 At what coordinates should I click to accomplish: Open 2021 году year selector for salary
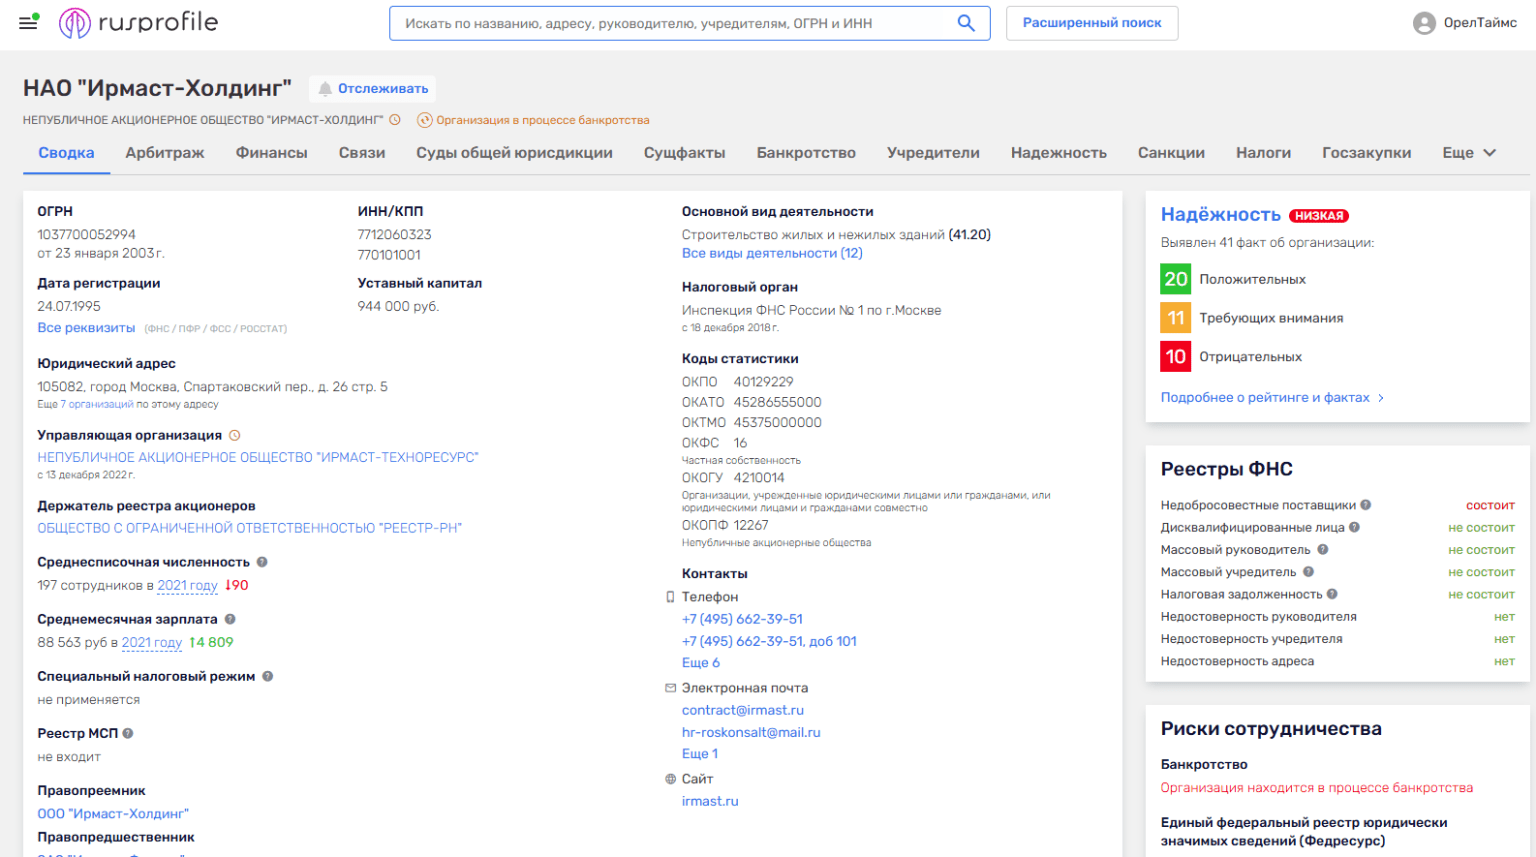click(x=152, y=643)
